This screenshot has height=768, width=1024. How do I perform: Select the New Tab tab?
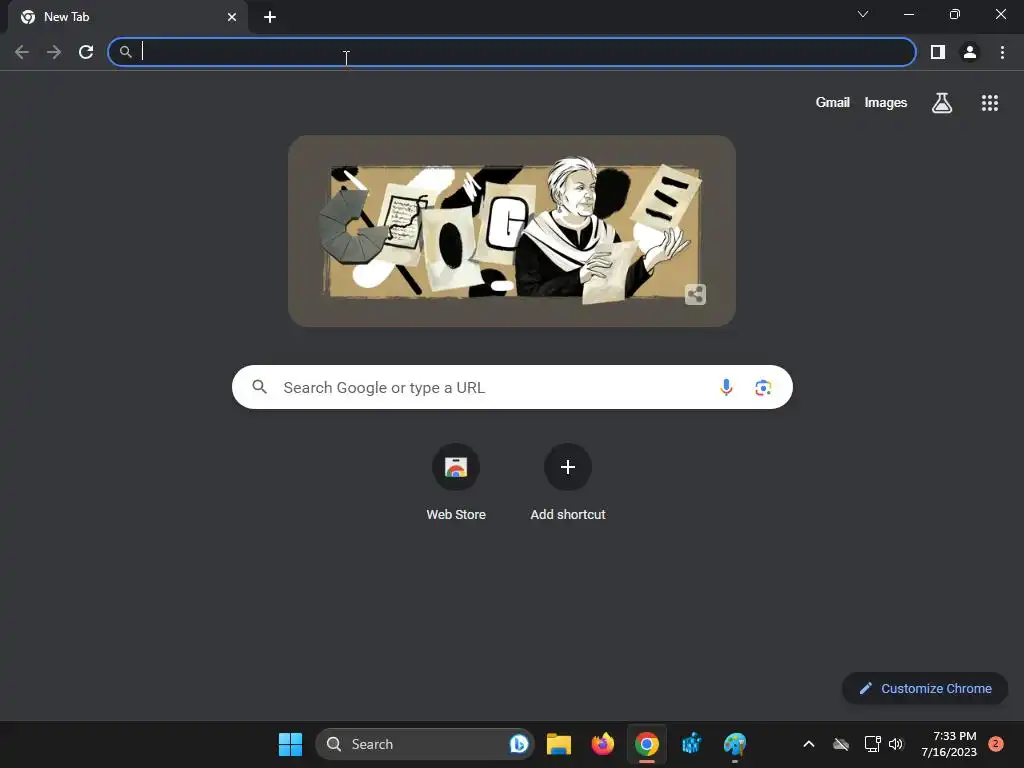(x=127, y=17)
